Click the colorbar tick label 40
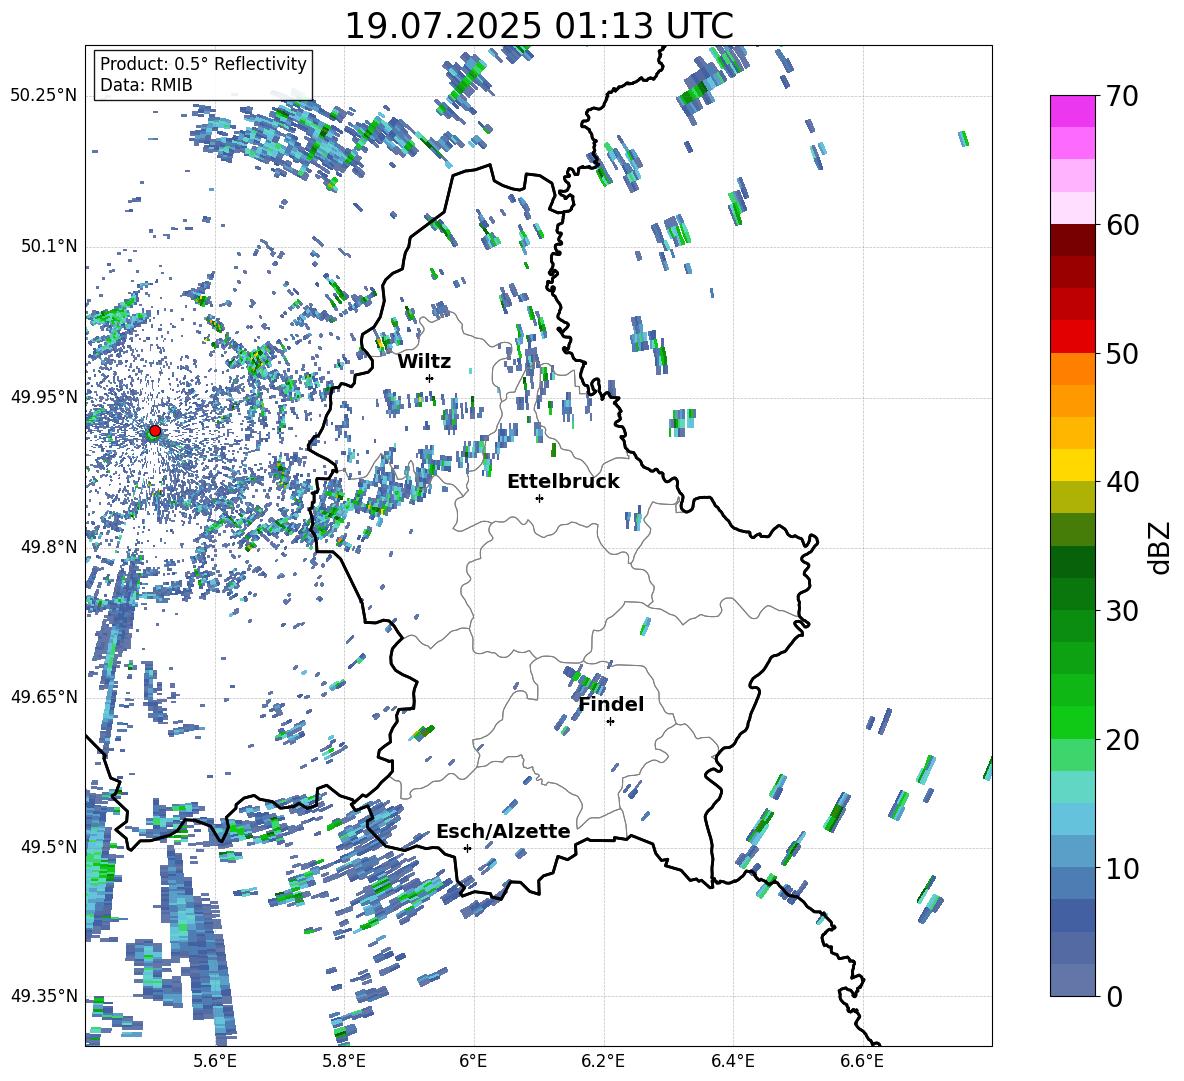Viewport: 1184px width, 1081px height. pyautogui.click(x=1123, y=482)
